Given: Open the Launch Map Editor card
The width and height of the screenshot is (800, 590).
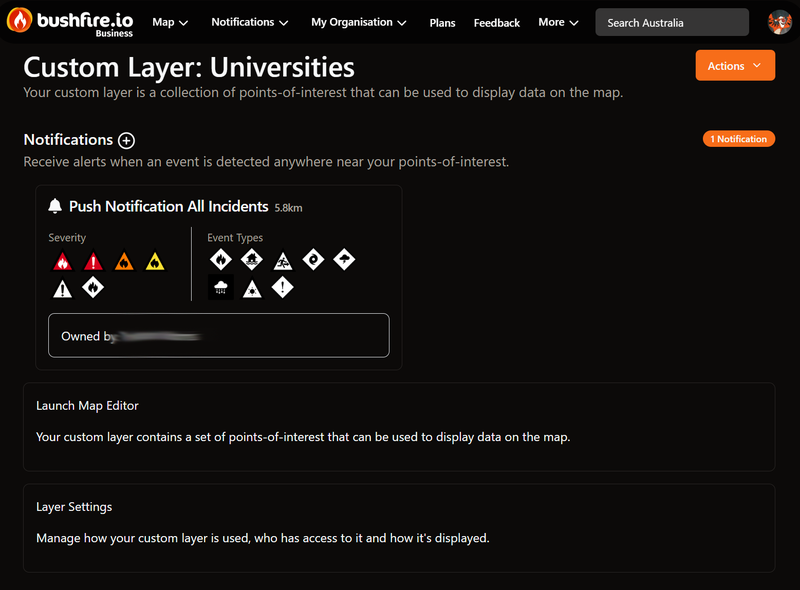Looking at the screenshot, I should [x=399, y=427].
